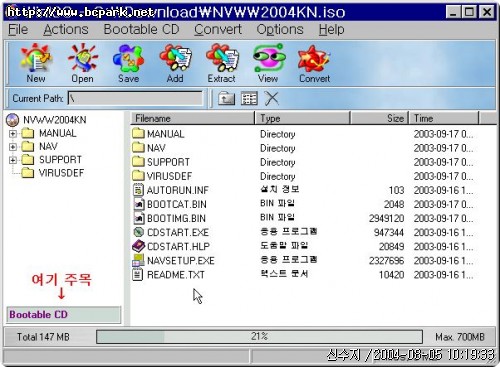Close the ISO editor window
This screenshot has height=367, width=500.
click(486, 13)
